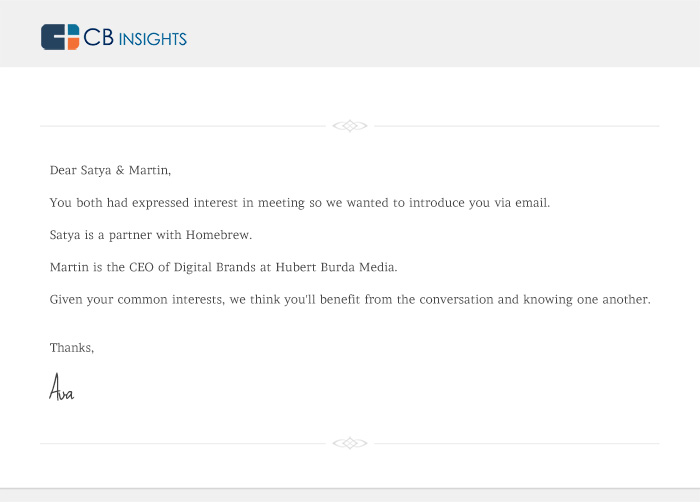700x502 pixels.
Task: Click the CB Insights logo icon
Action: (x=60, y=37)
